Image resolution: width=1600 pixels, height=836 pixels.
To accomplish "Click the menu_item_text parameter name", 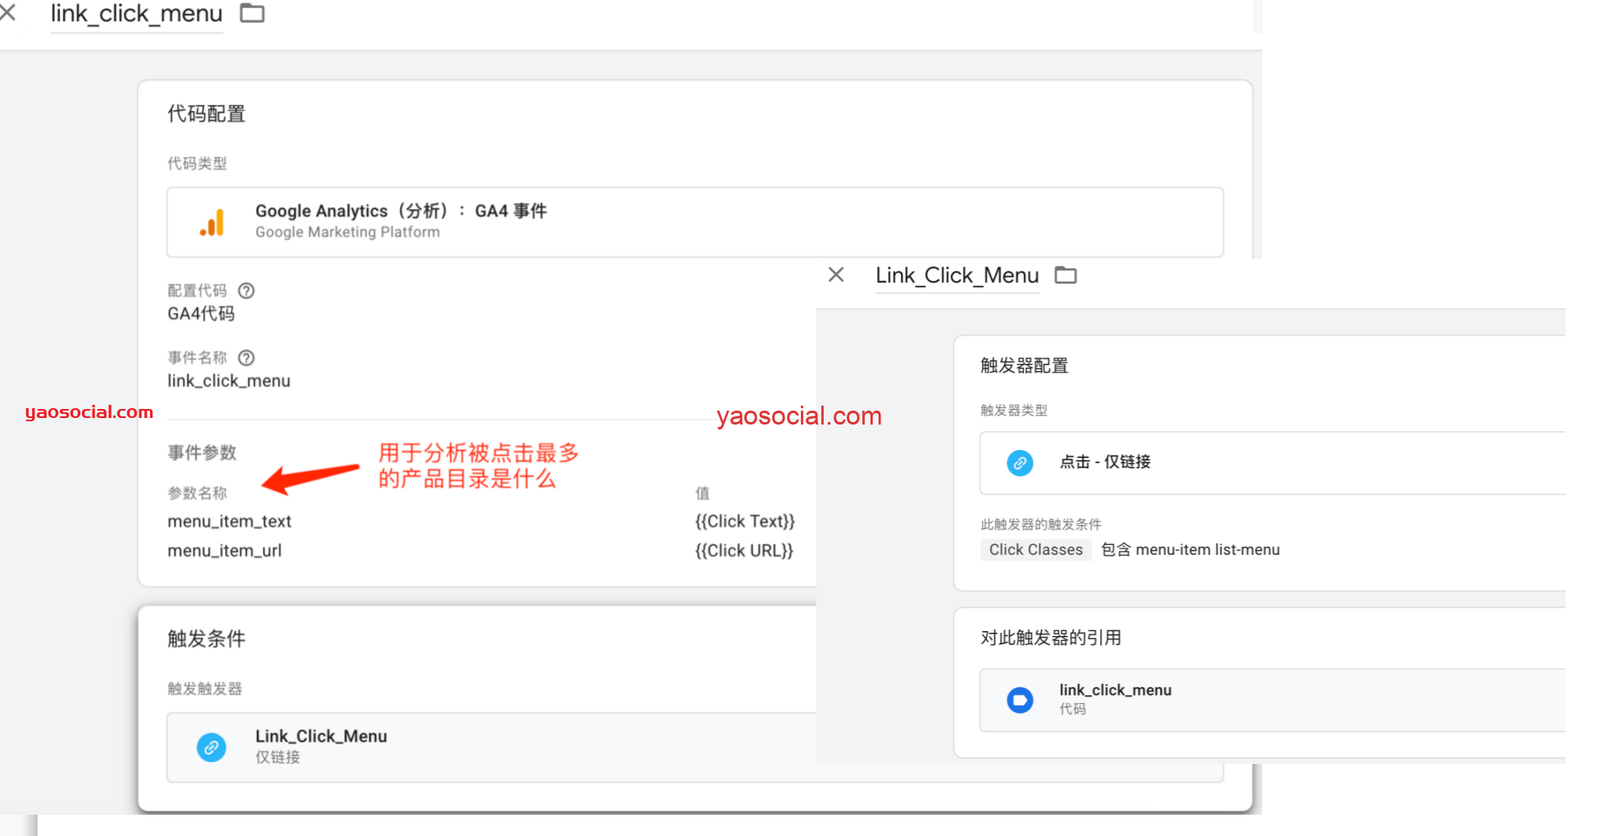I will pos(229,521).
